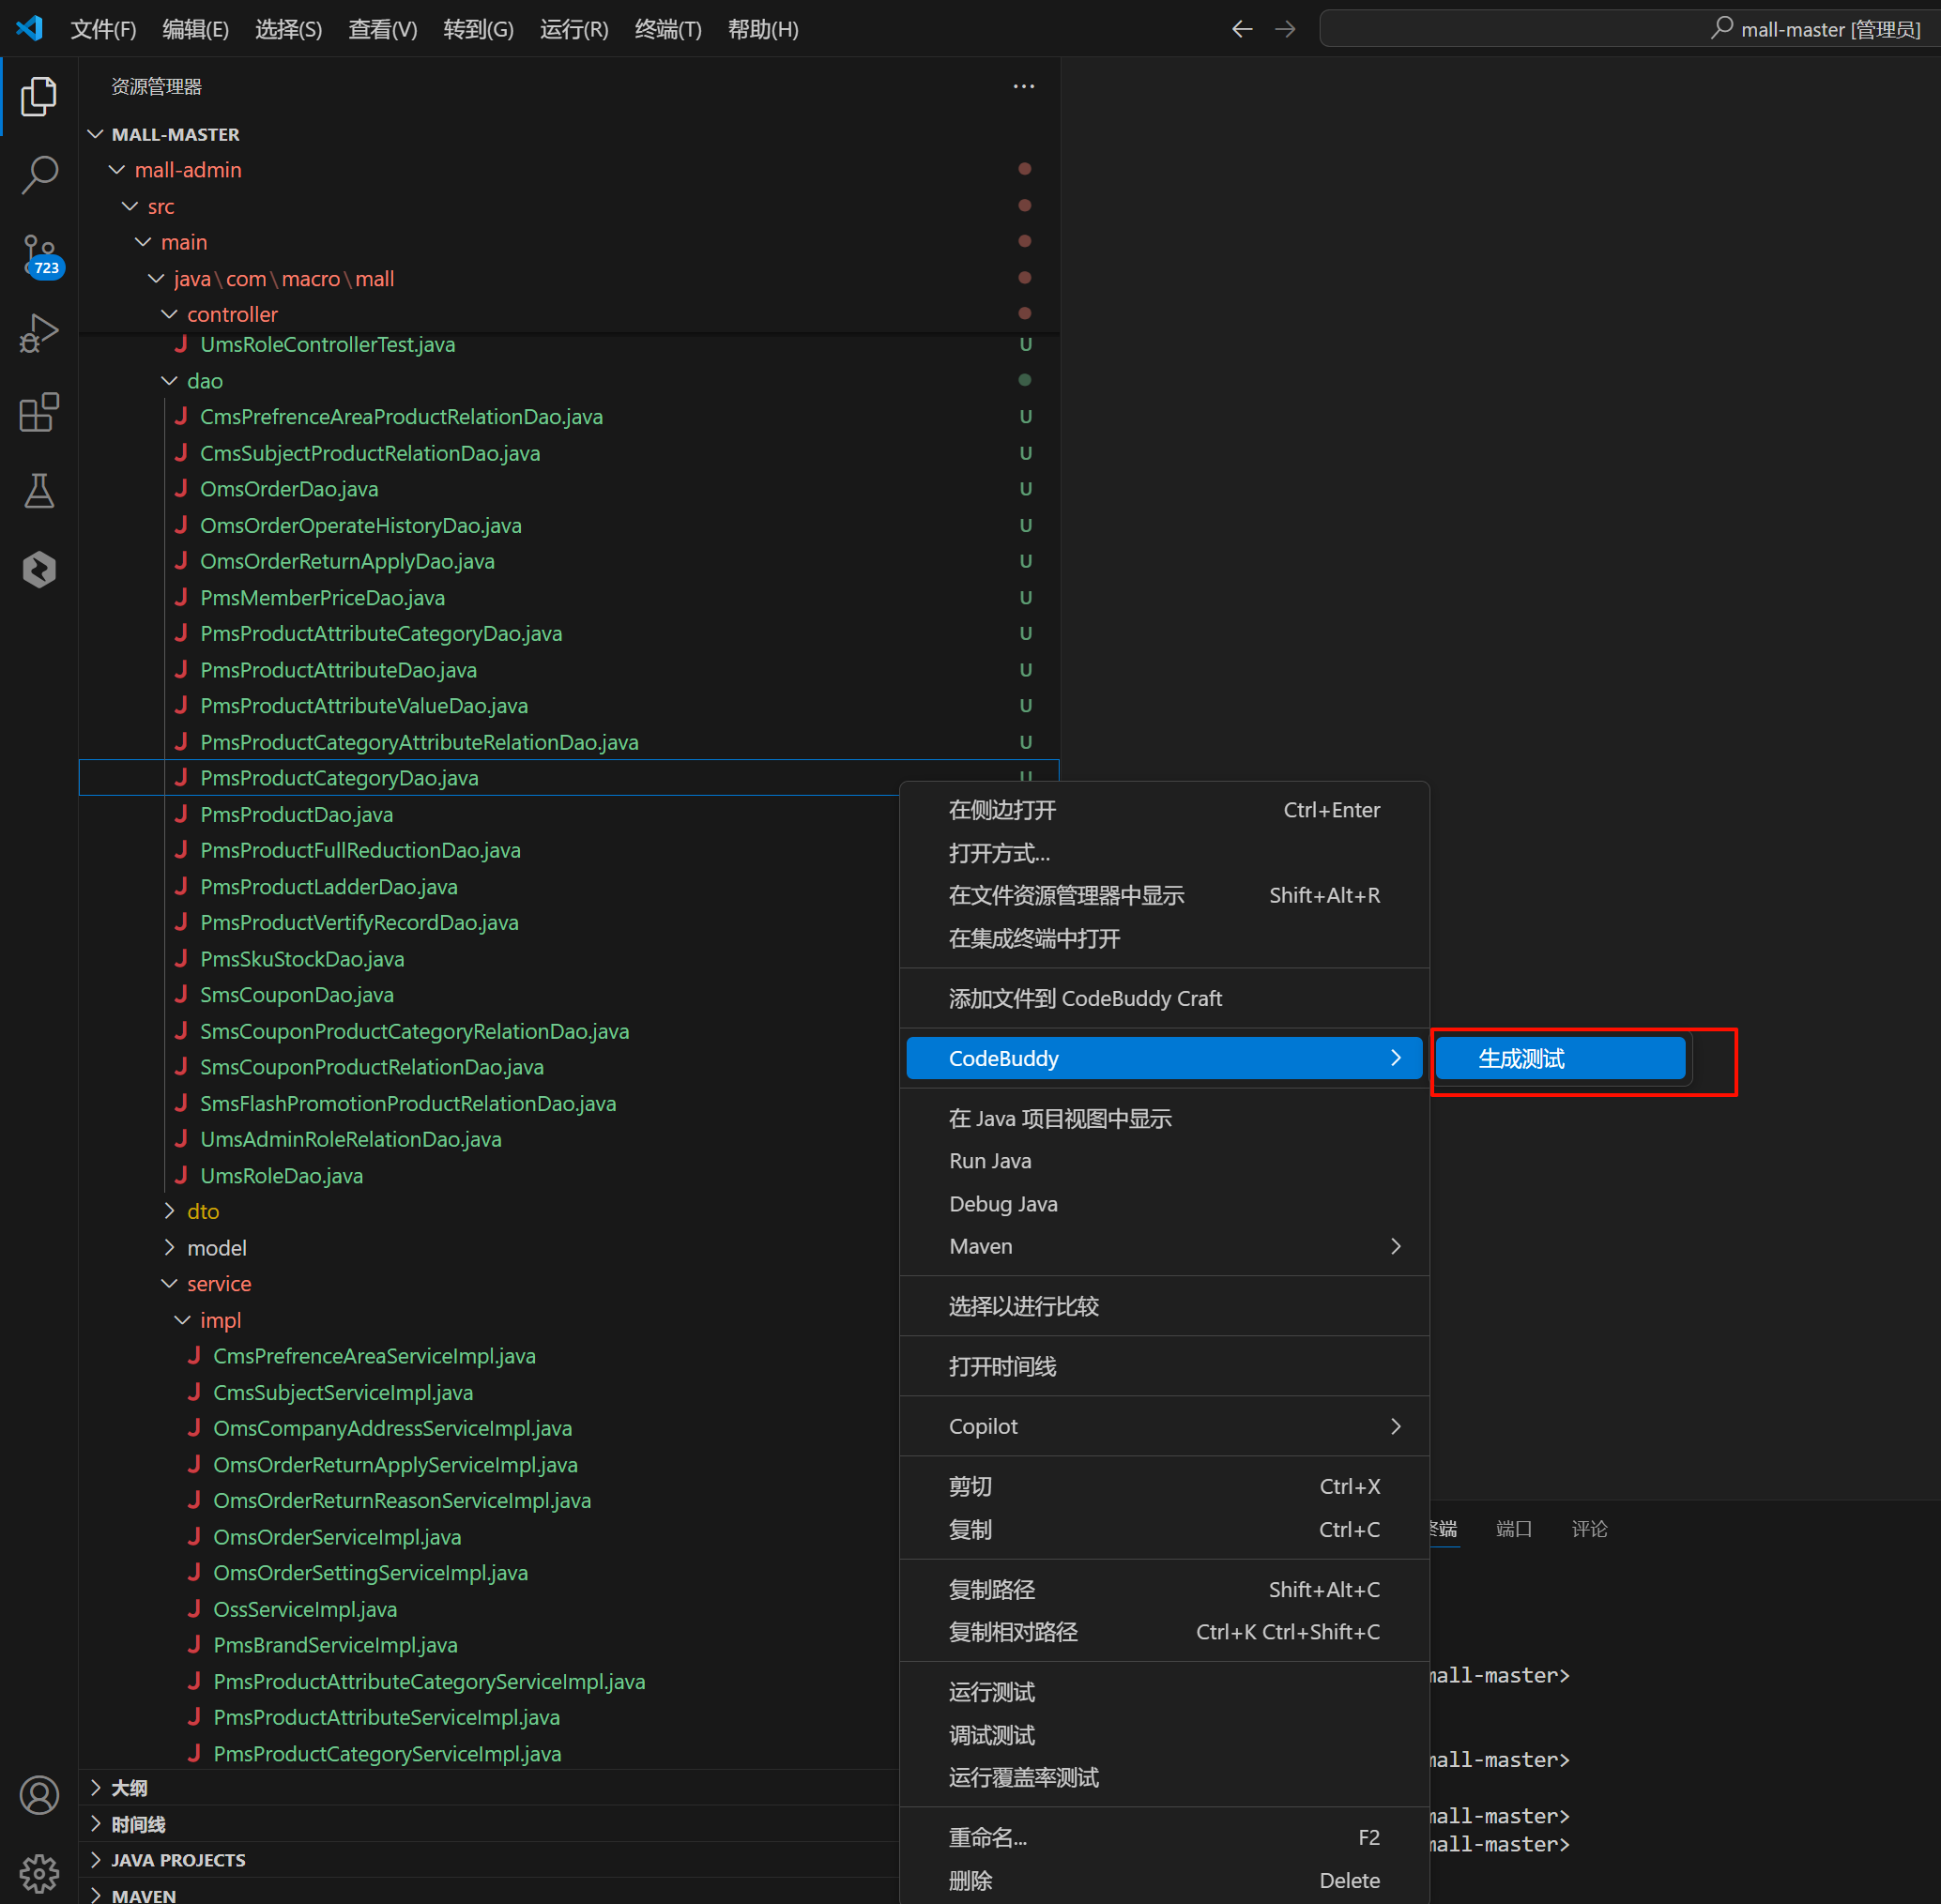Open OmsOrderDao.java file
1941x1904 pixels.
coord(568,489)
